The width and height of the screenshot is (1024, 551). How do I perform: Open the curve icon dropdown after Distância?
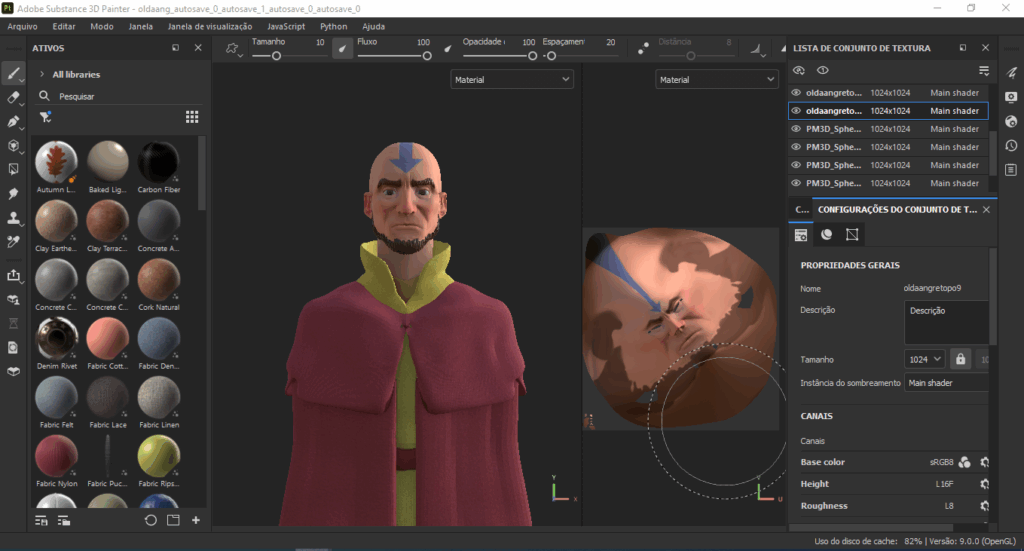click(x=757, y=49)
